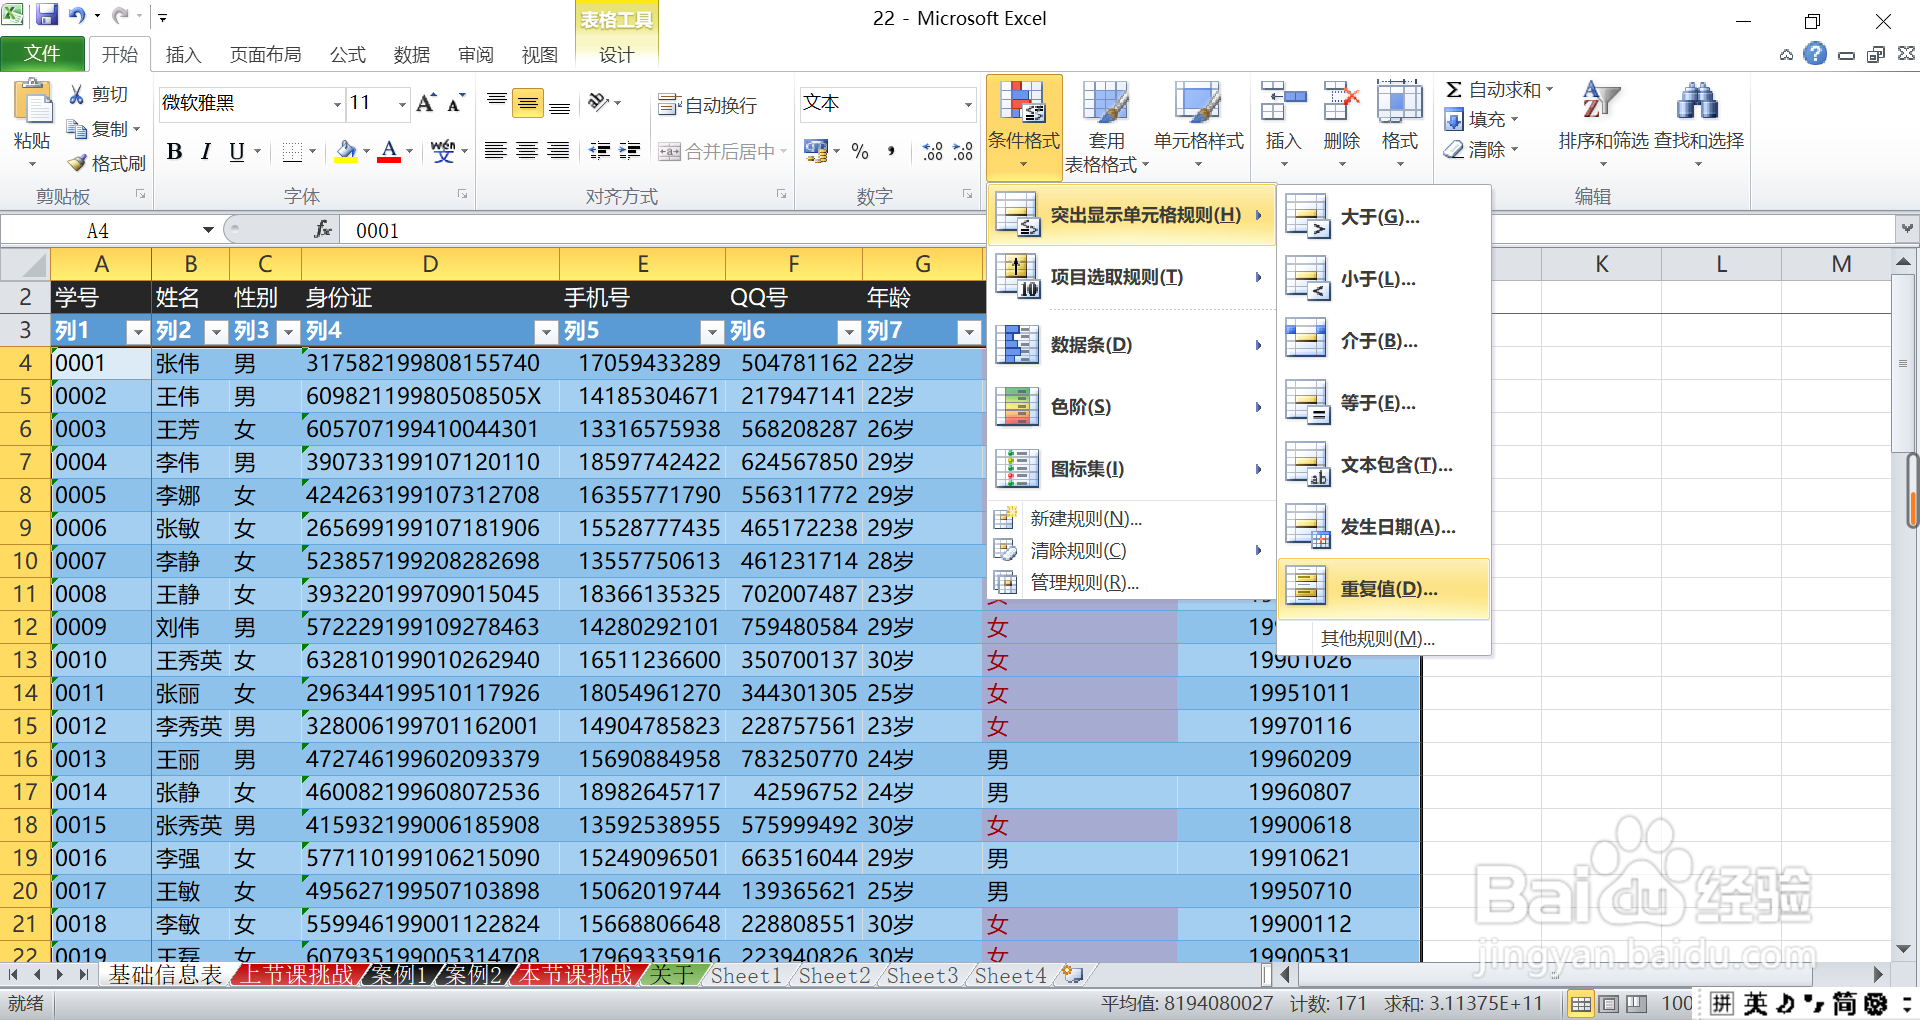
Task: Open AutoSum (自动求和) dropdown arrow
Action: pyautogui.click(x=1549, y=90)
